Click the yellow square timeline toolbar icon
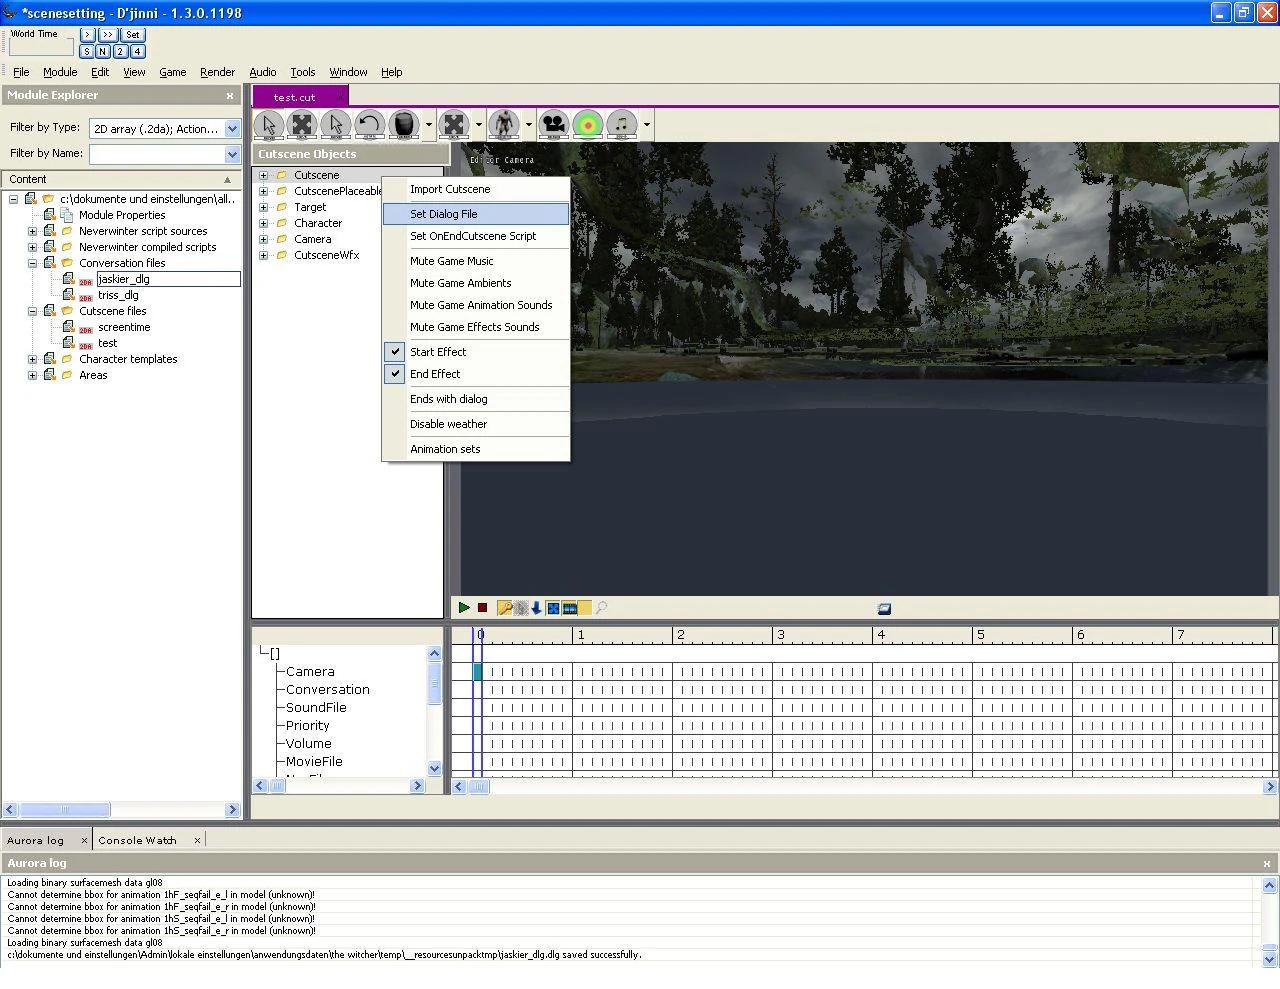Image resolution: width=1280 pixels, height=989 pixels. (585, 607)
